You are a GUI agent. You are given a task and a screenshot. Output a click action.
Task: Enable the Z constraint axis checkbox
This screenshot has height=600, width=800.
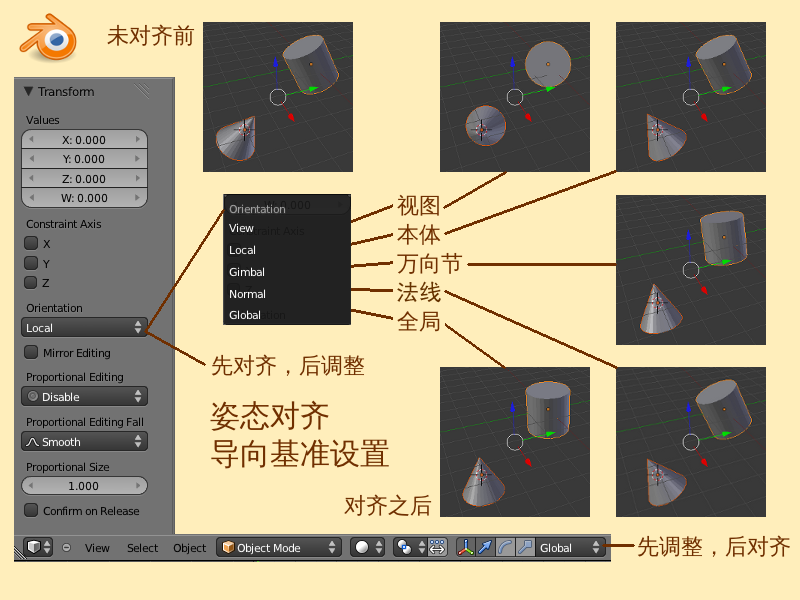pyautogui.click(x=31, y=282)
